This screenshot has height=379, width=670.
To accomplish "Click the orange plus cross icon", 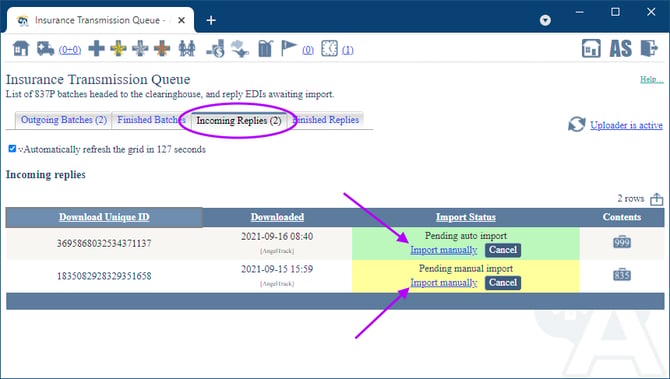I will click(162, 49).
